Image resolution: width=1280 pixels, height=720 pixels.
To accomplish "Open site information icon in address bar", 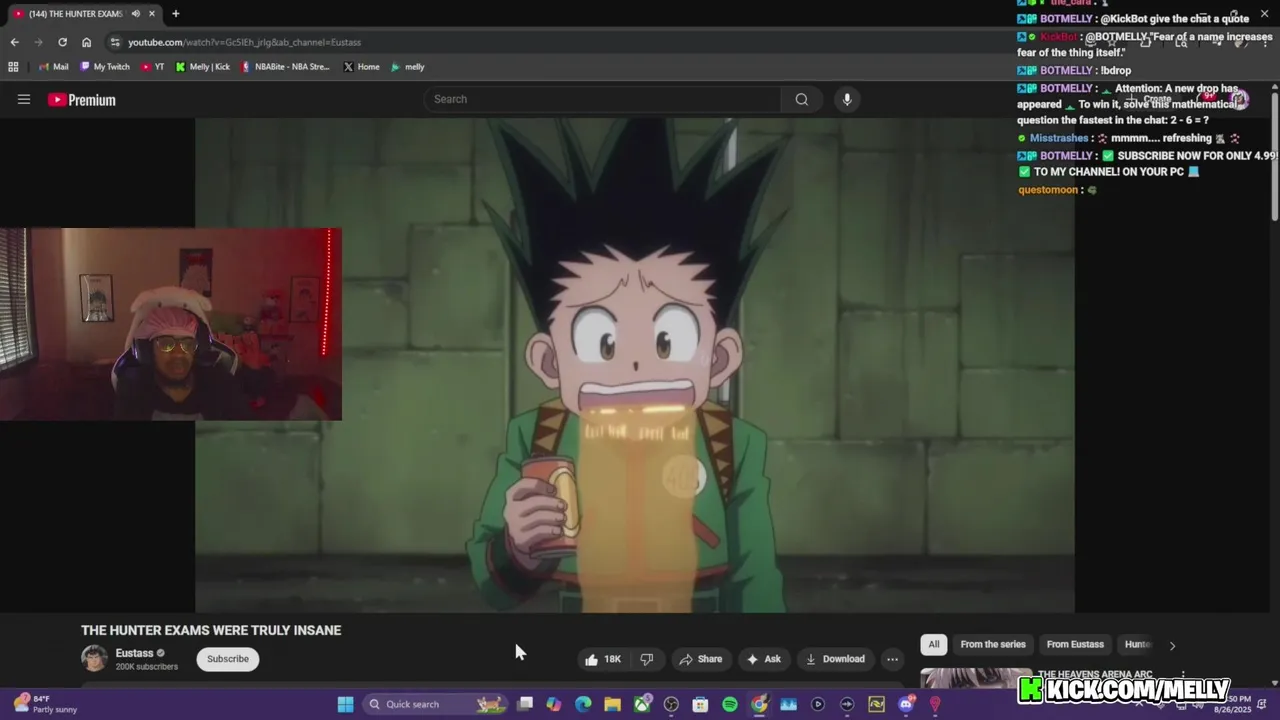I will click(x=115, y=42).
